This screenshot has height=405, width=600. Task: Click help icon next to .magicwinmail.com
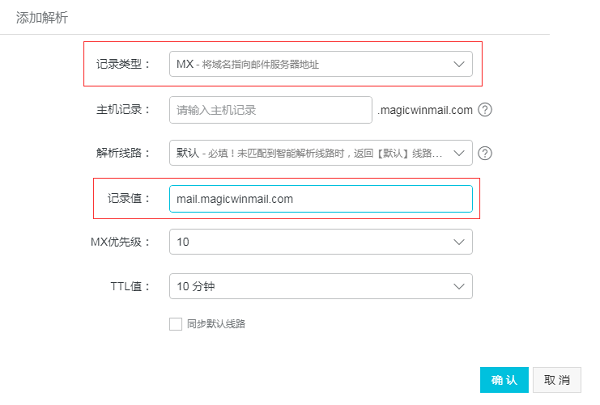485,110
